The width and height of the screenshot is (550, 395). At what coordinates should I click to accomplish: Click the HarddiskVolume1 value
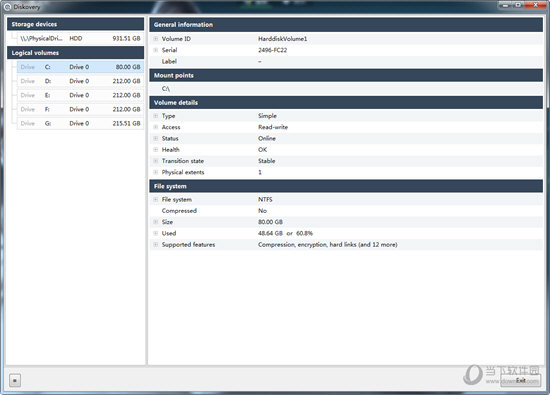click(x=282, y=39)
